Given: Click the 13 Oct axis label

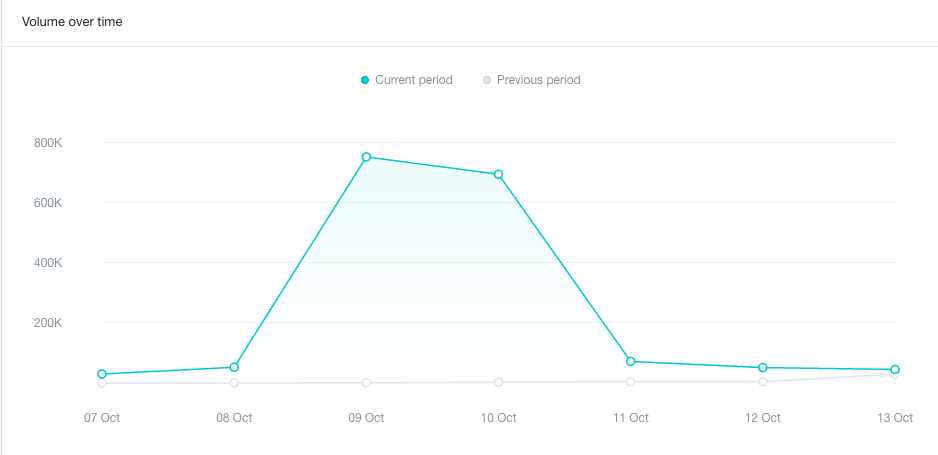Looking at the screenshot, I should [x=895, y=418].
